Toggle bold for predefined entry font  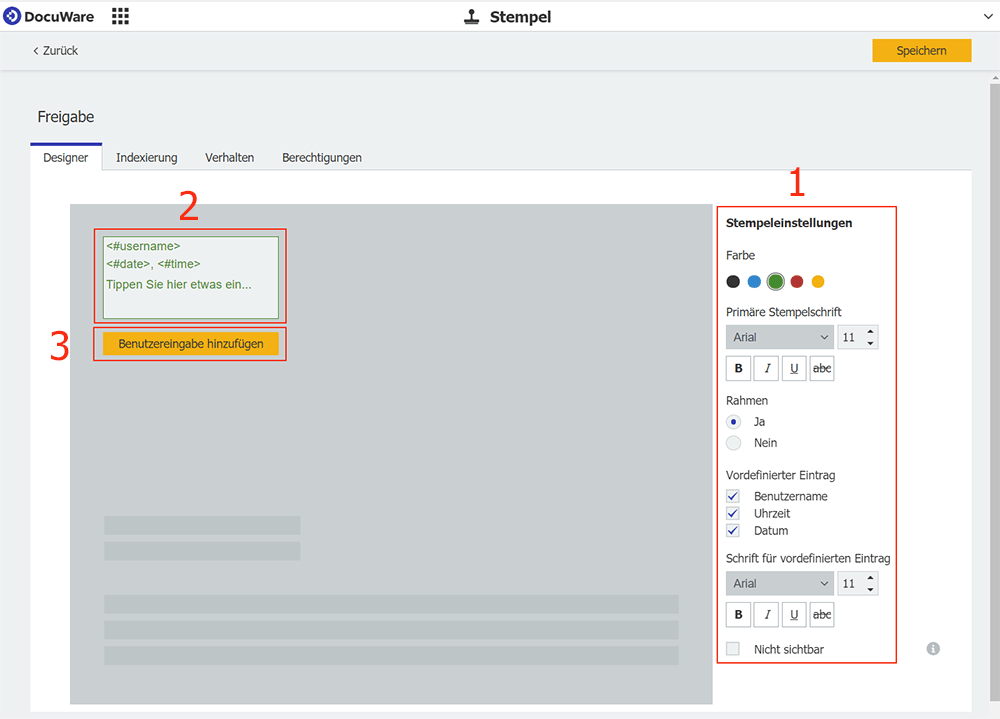tap(739, 615)
